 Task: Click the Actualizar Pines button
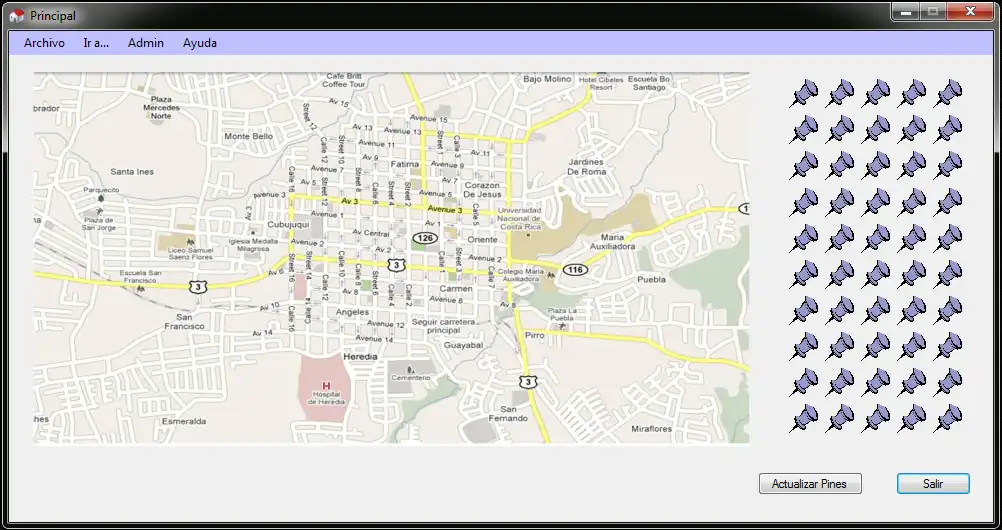(810, 483)
